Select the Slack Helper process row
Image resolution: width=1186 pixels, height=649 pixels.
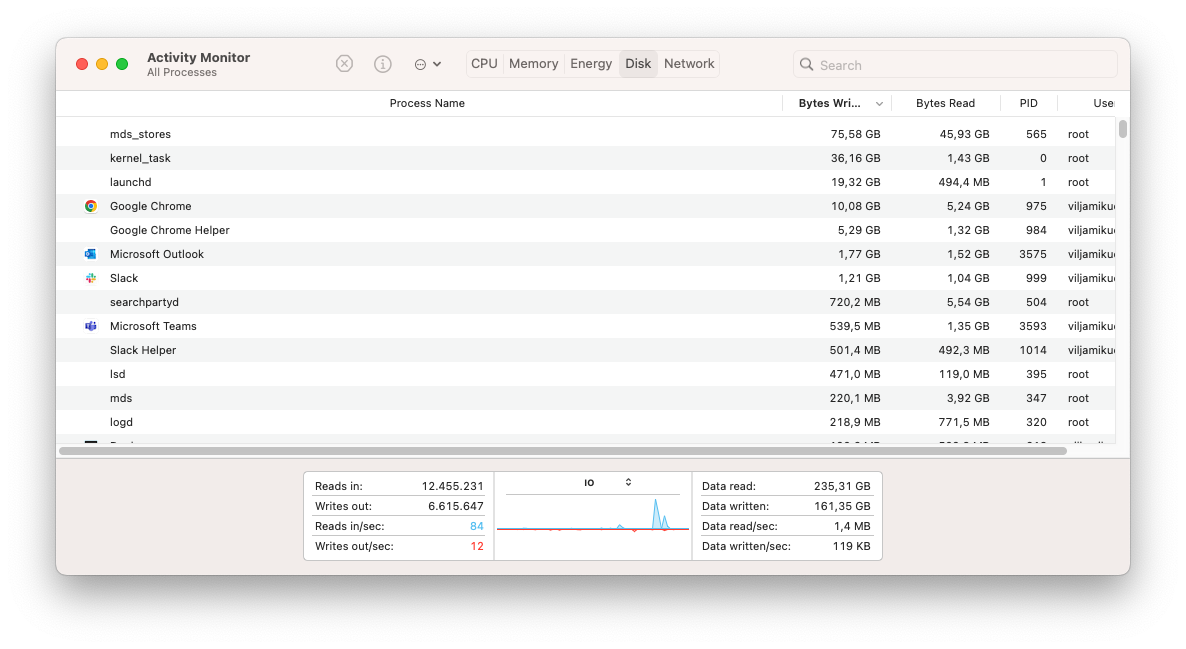[x=586, y=350]
